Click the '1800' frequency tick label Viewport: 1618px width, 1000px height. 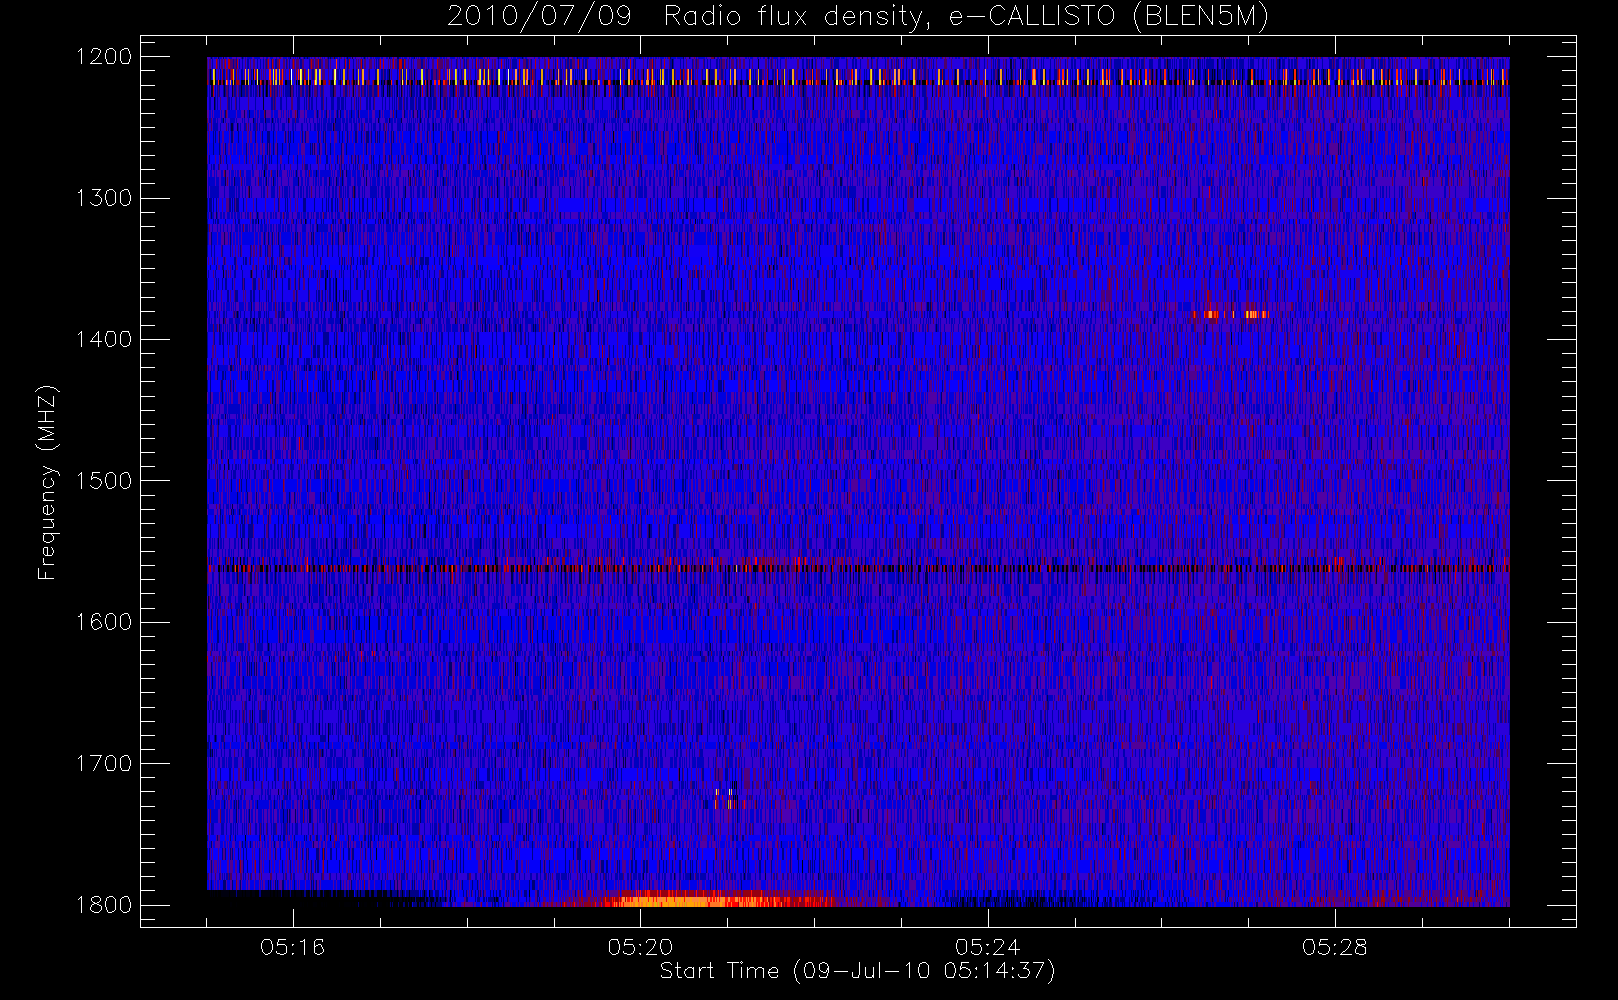tap(104, 905)
